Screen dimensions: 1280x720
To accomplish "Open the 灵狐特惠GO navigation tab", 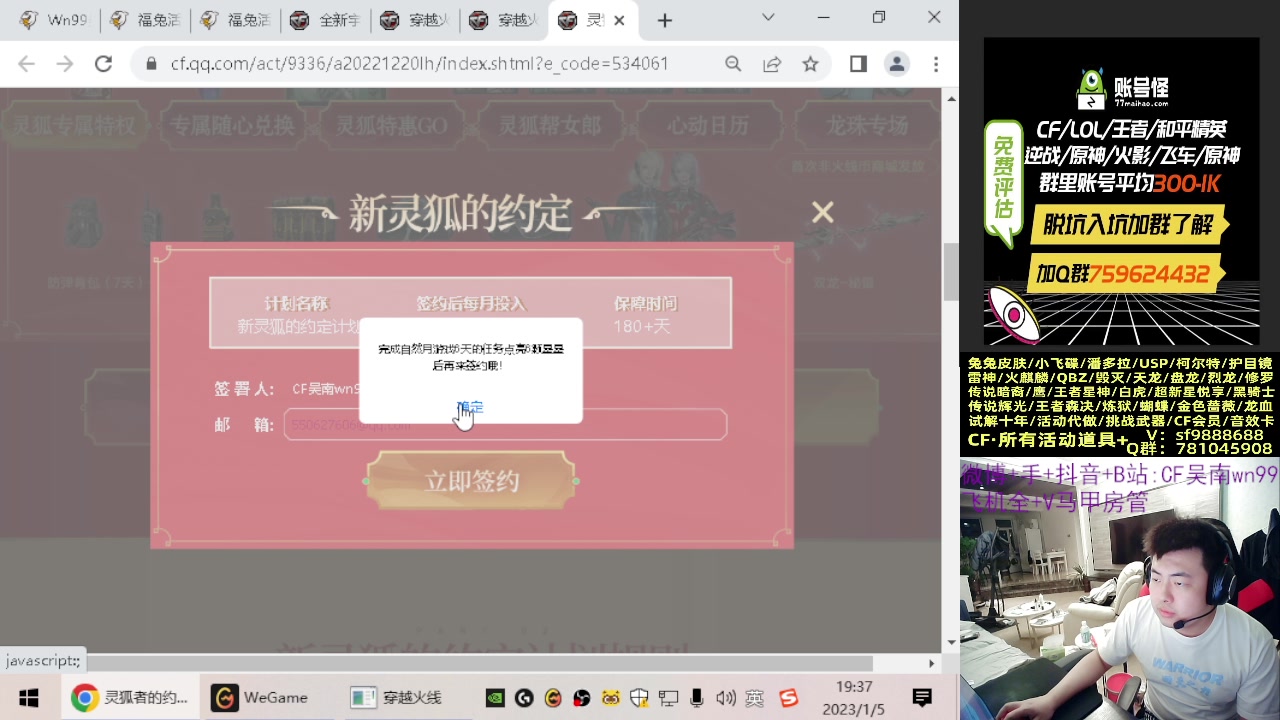I will click(390, 125).
